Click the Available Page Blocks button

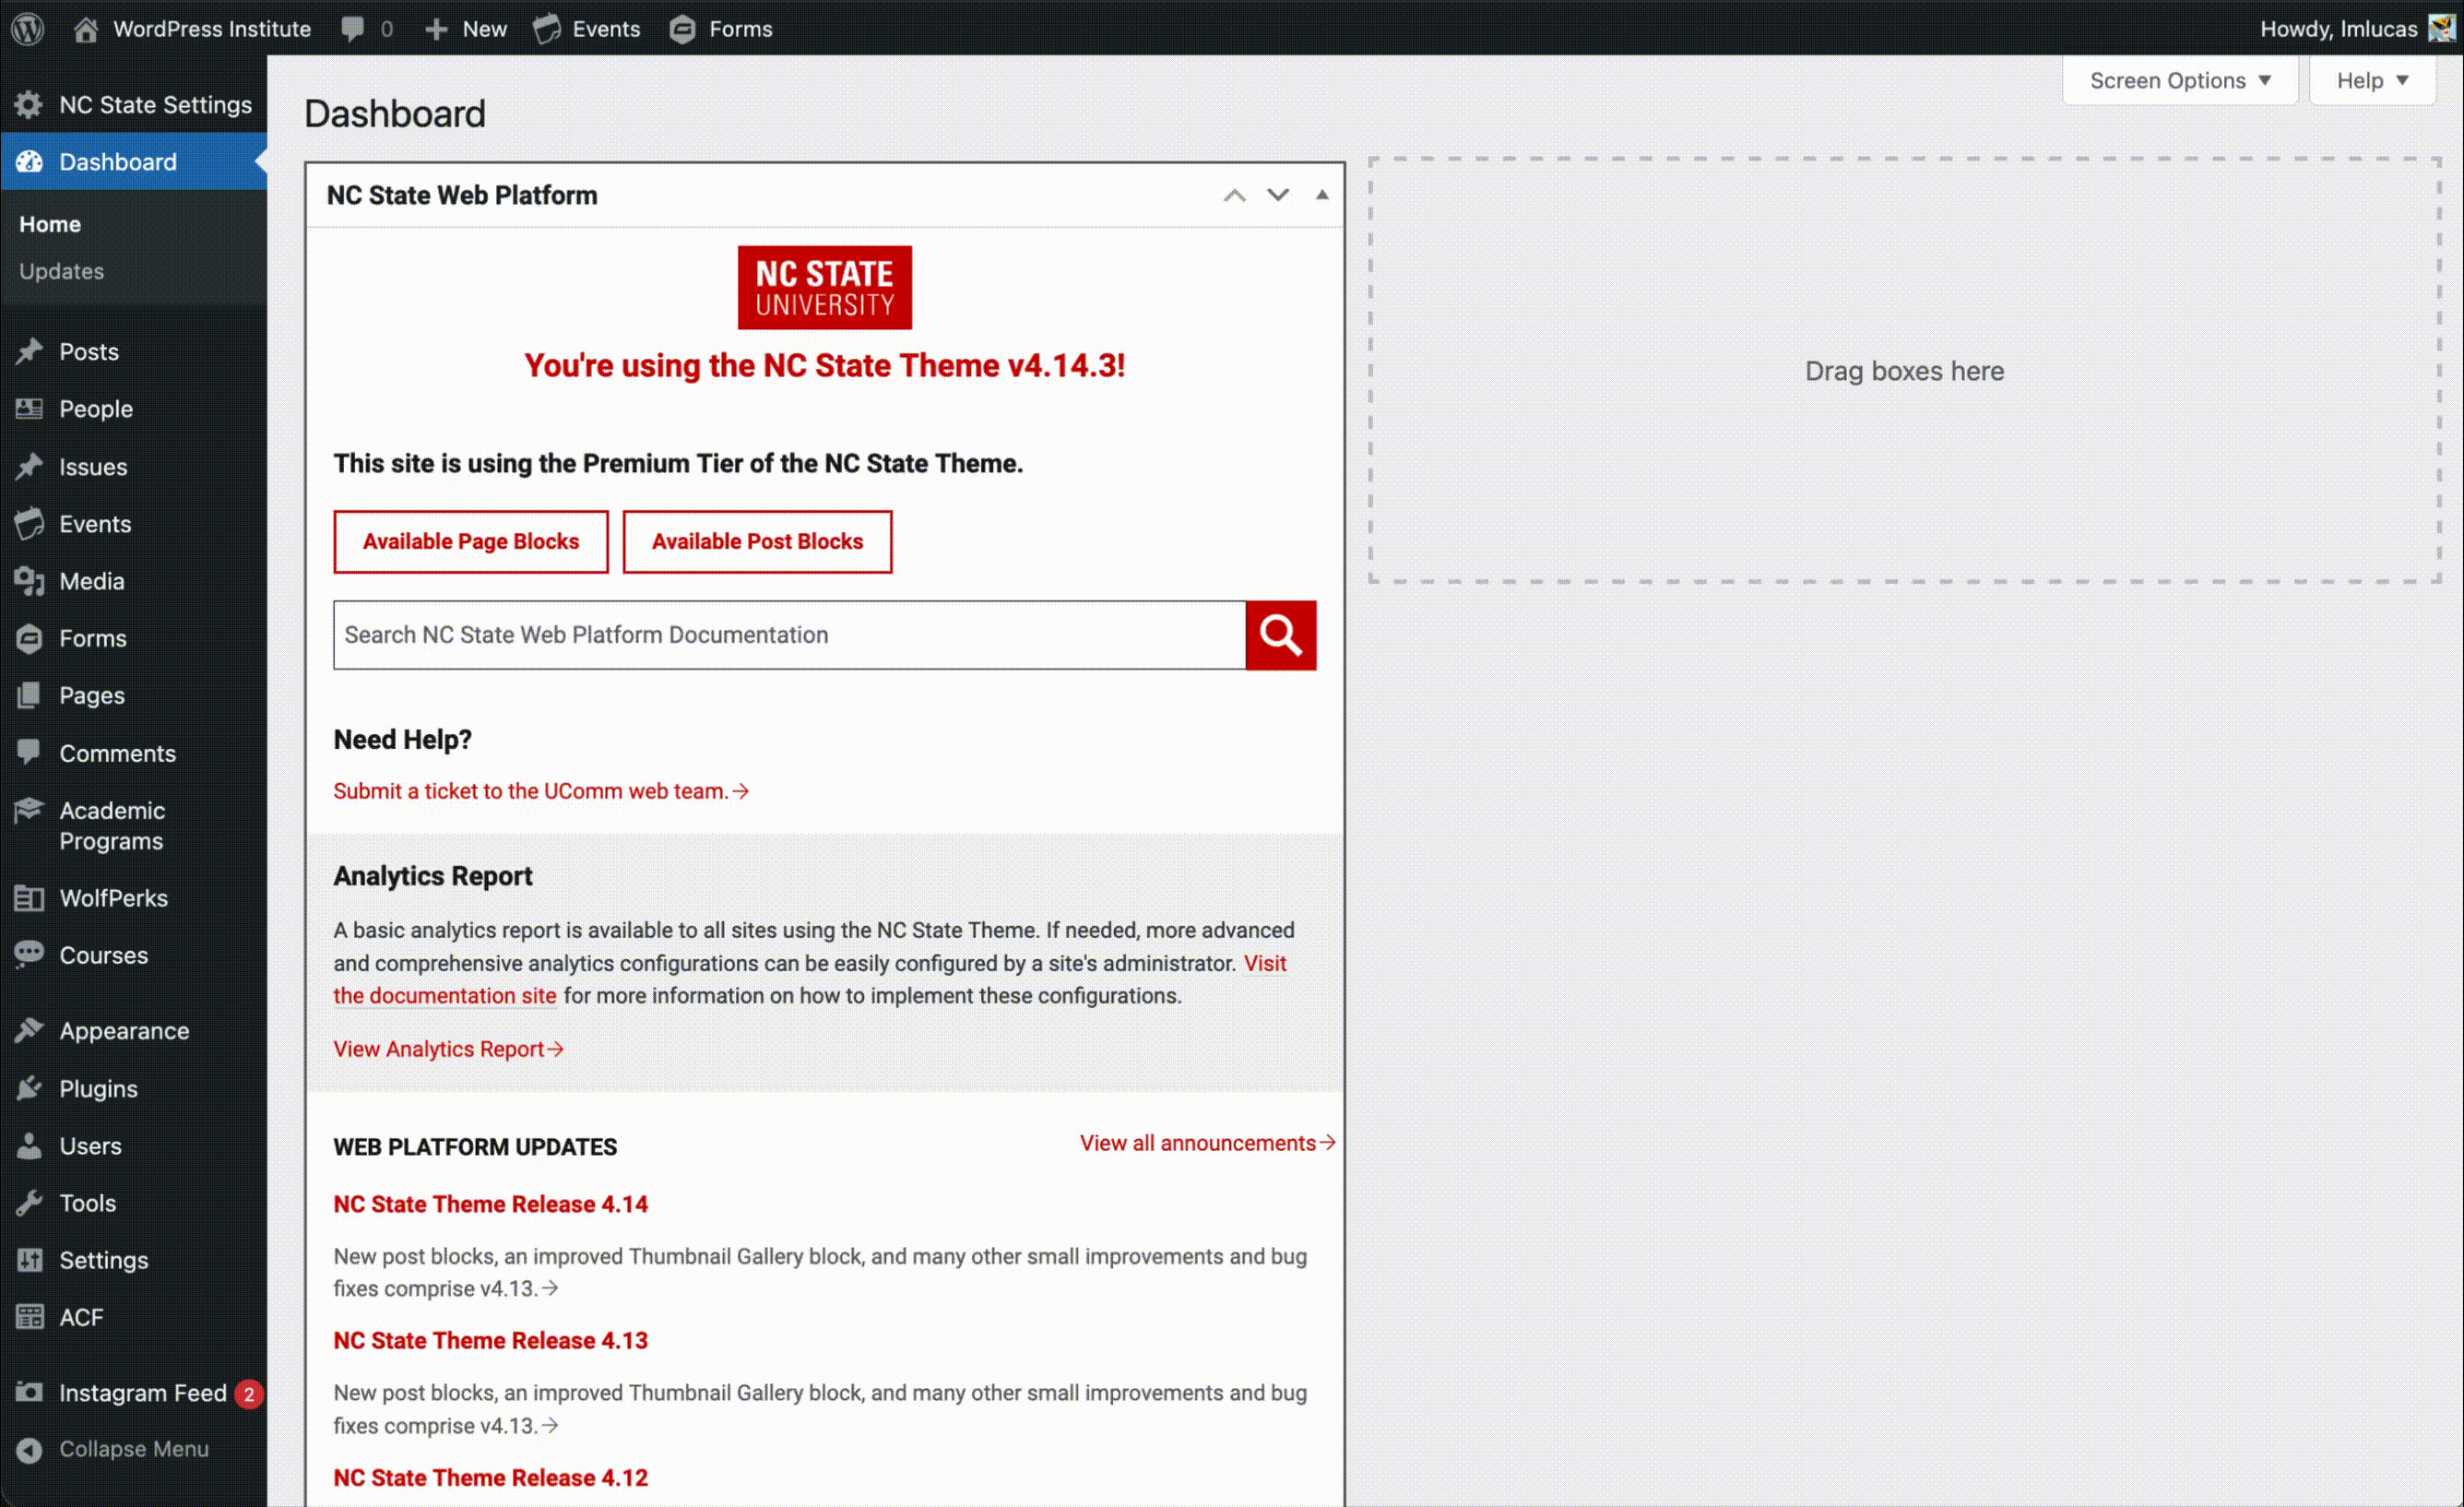470,541
